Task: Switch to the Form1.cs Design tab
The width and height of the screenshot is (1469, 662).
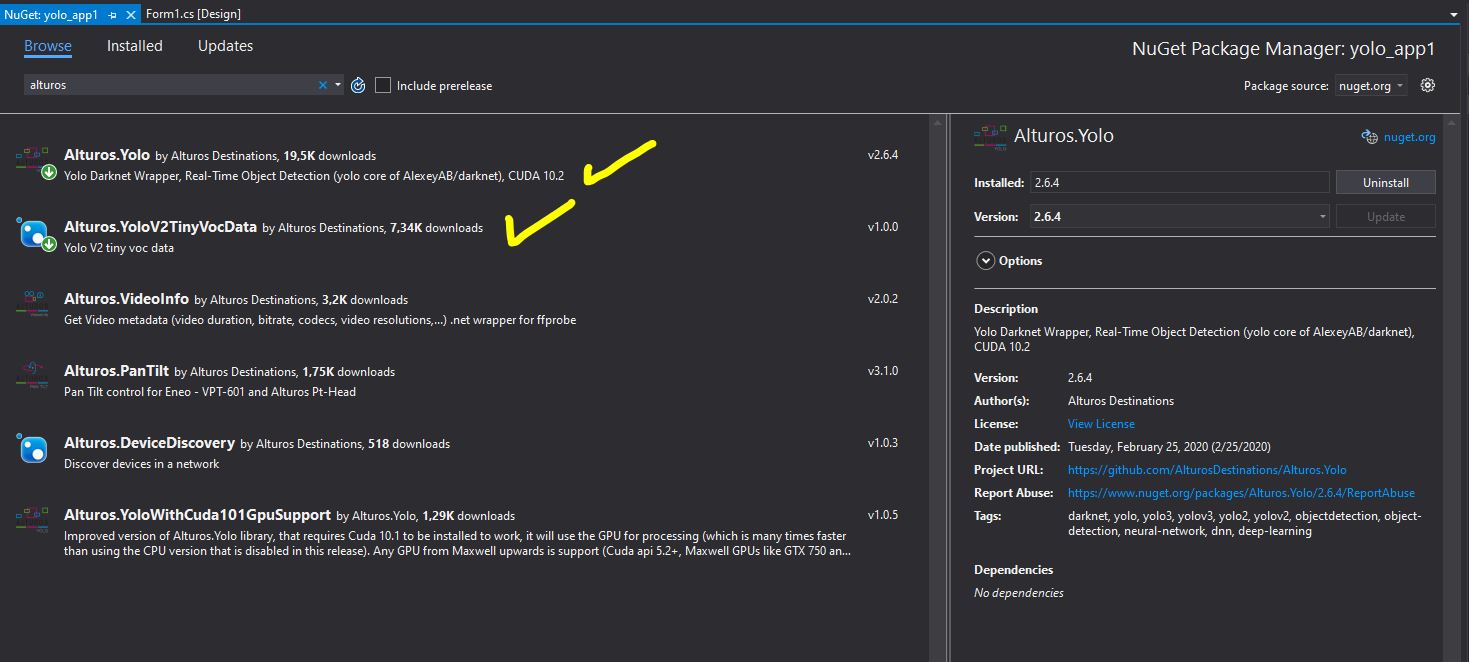Action: (x=194, y=14)
